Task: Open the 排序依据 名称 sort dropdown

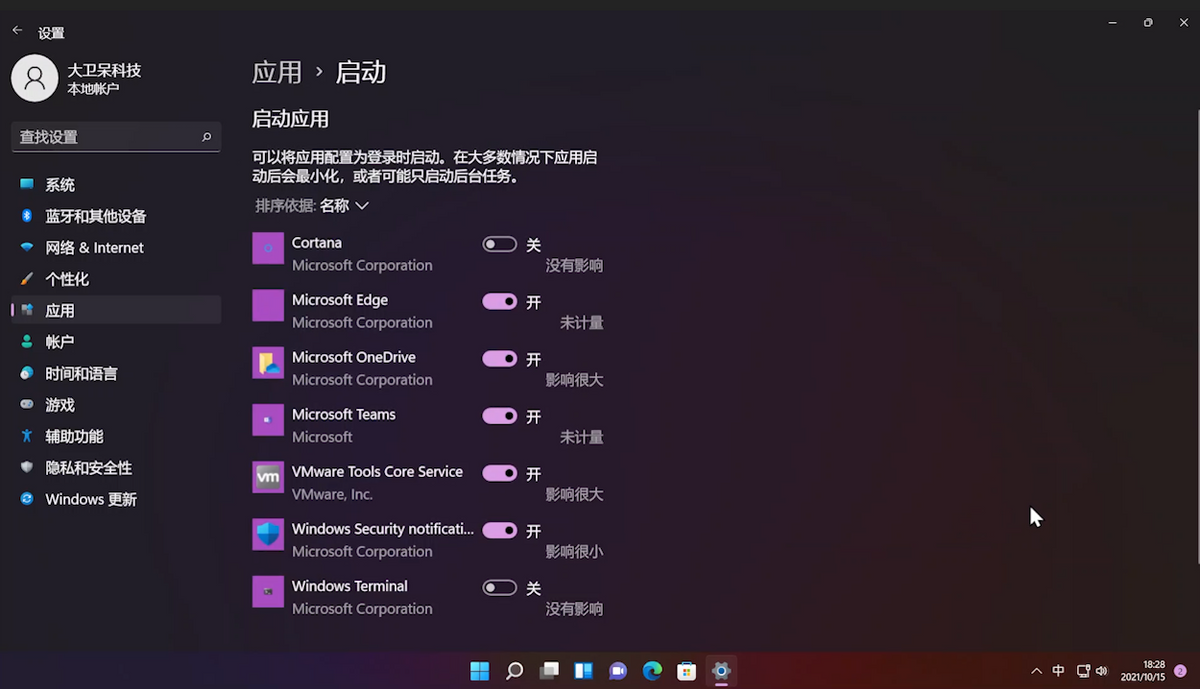Action: point(312,205)
